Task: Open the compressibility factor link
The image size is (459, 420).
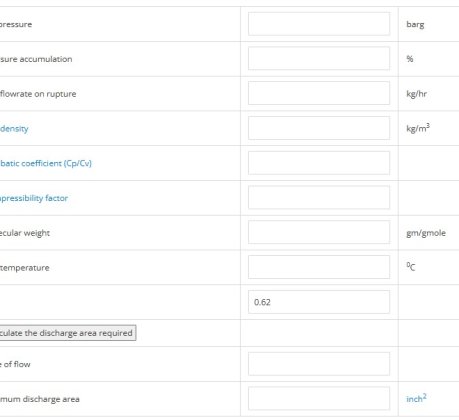Action: pos(34,198)
